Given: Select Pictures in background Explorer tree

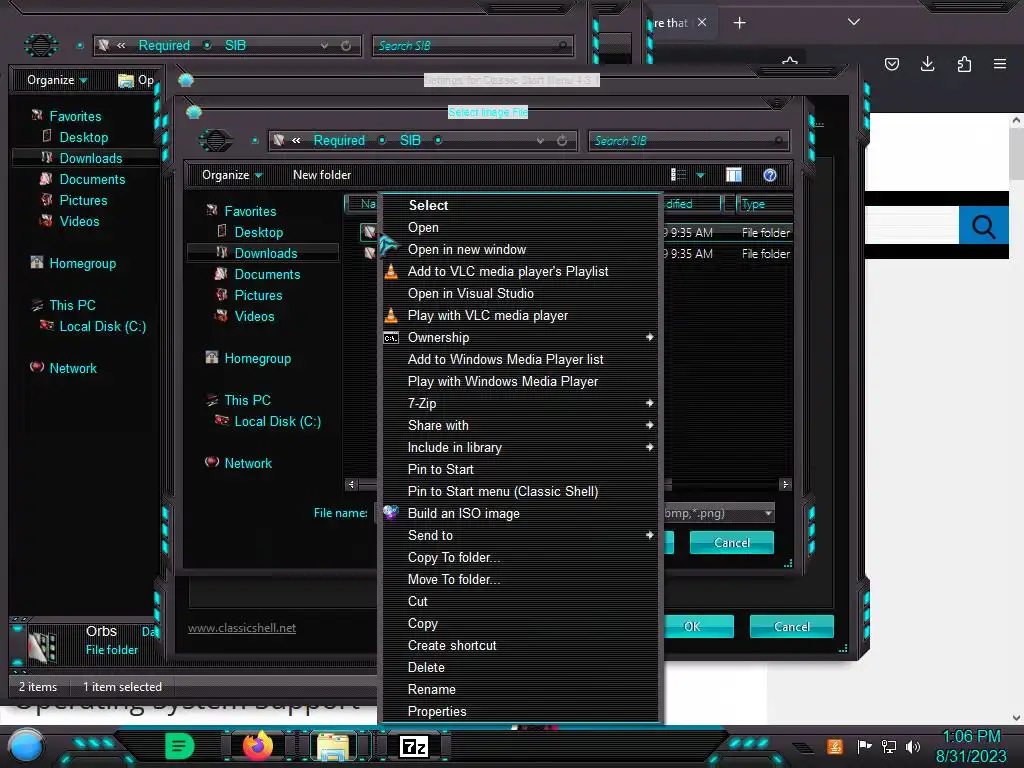Looking at the screenshot, I should [83, 200].
